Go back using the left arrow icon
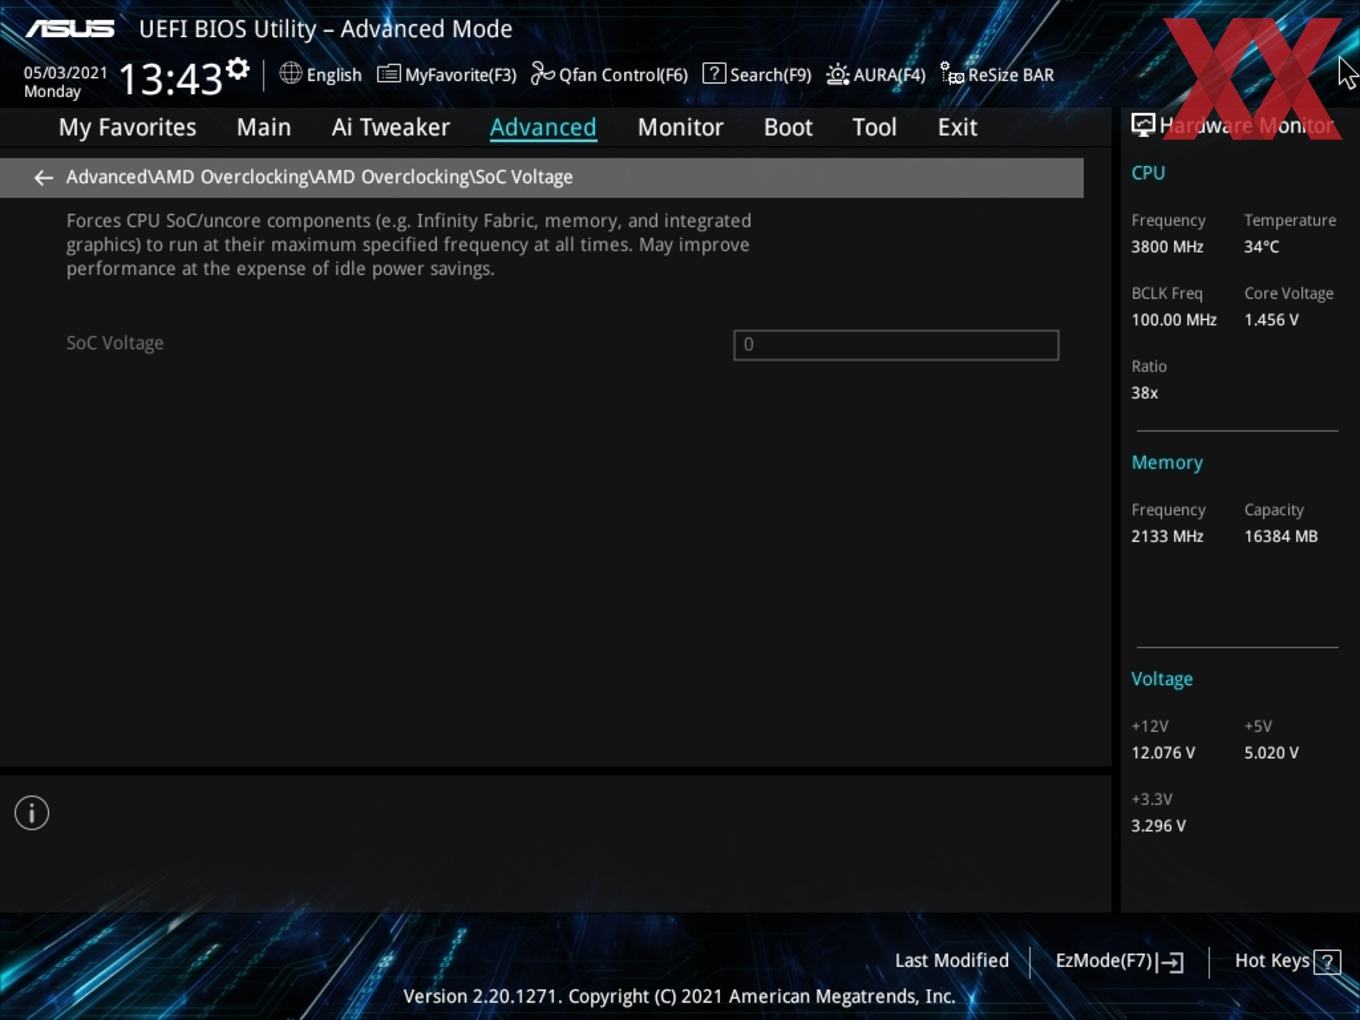The height and width of the screenshot is (1020, 1360). [43, 177]
